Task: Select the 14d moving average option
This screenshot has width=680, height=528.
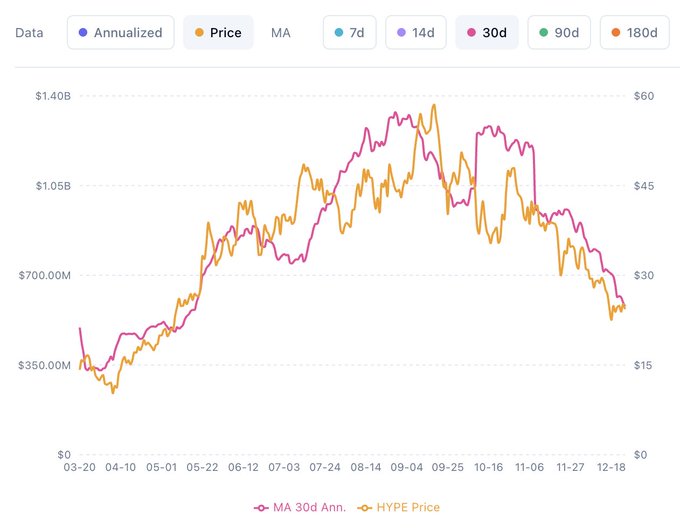Action: click(414, 32)
